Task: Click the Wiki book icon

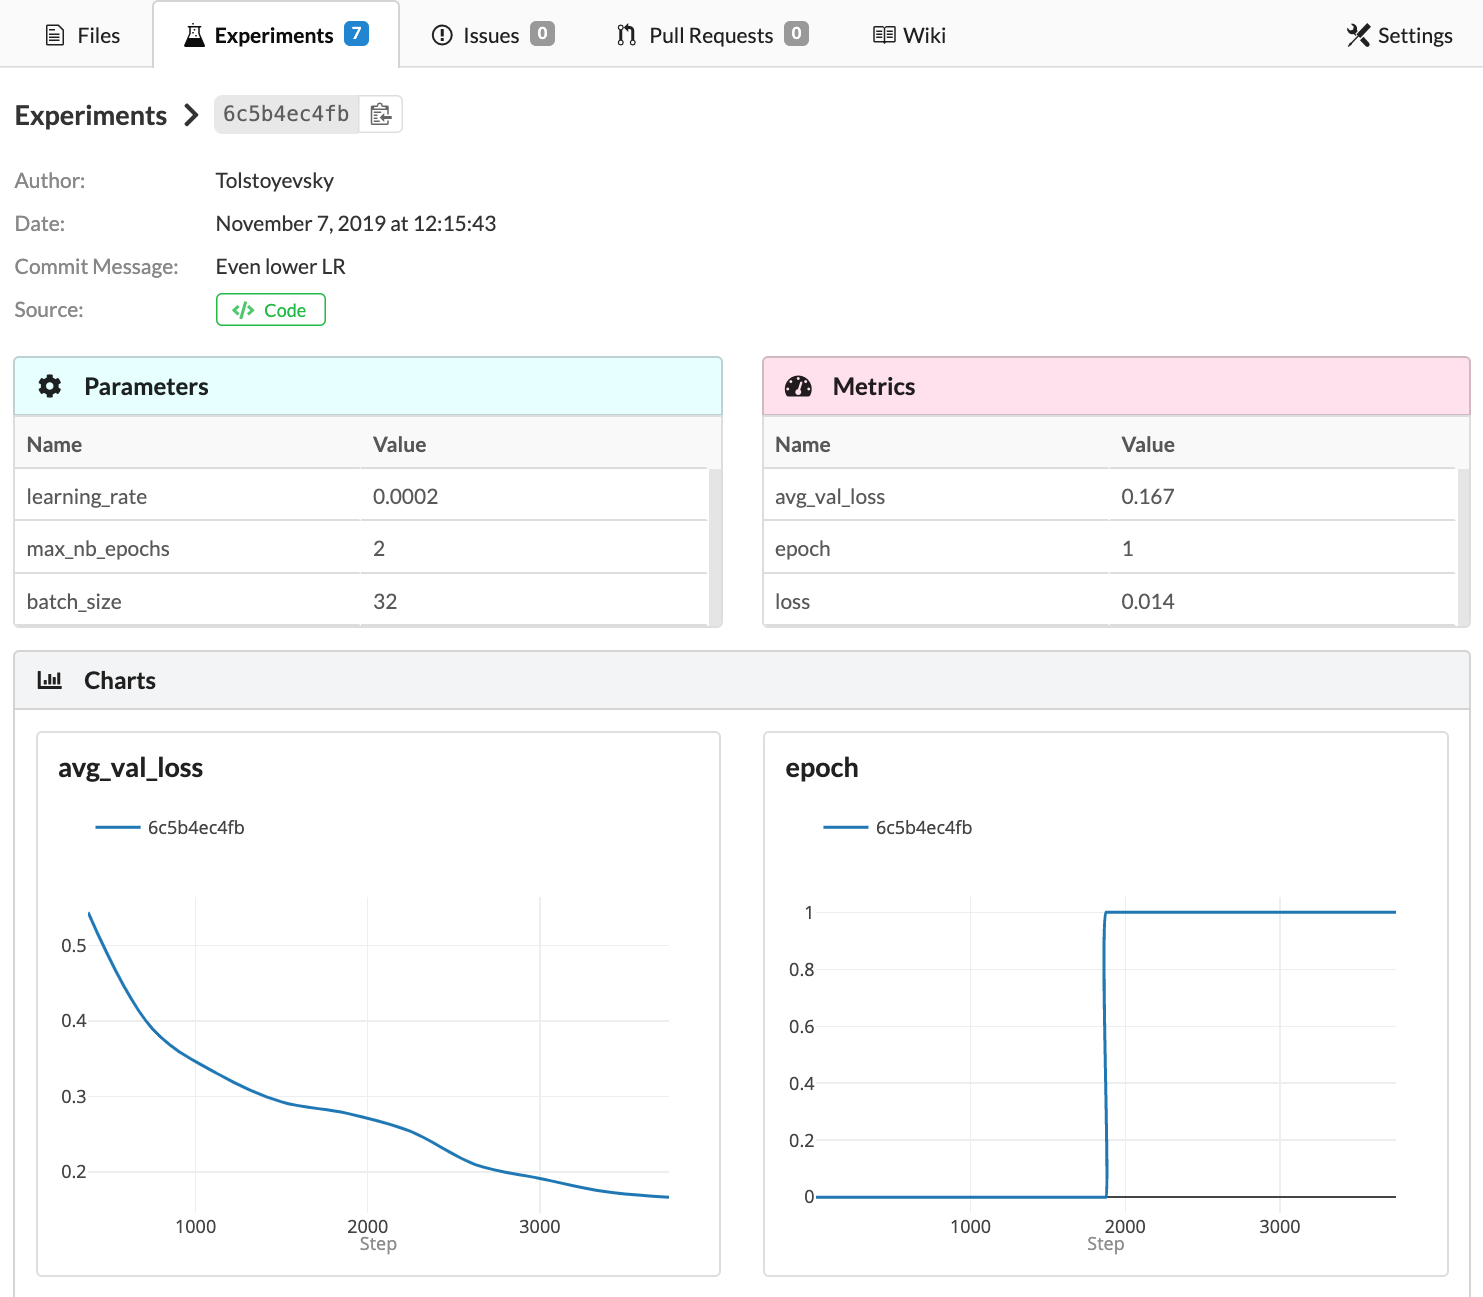Action: (884, 35)
